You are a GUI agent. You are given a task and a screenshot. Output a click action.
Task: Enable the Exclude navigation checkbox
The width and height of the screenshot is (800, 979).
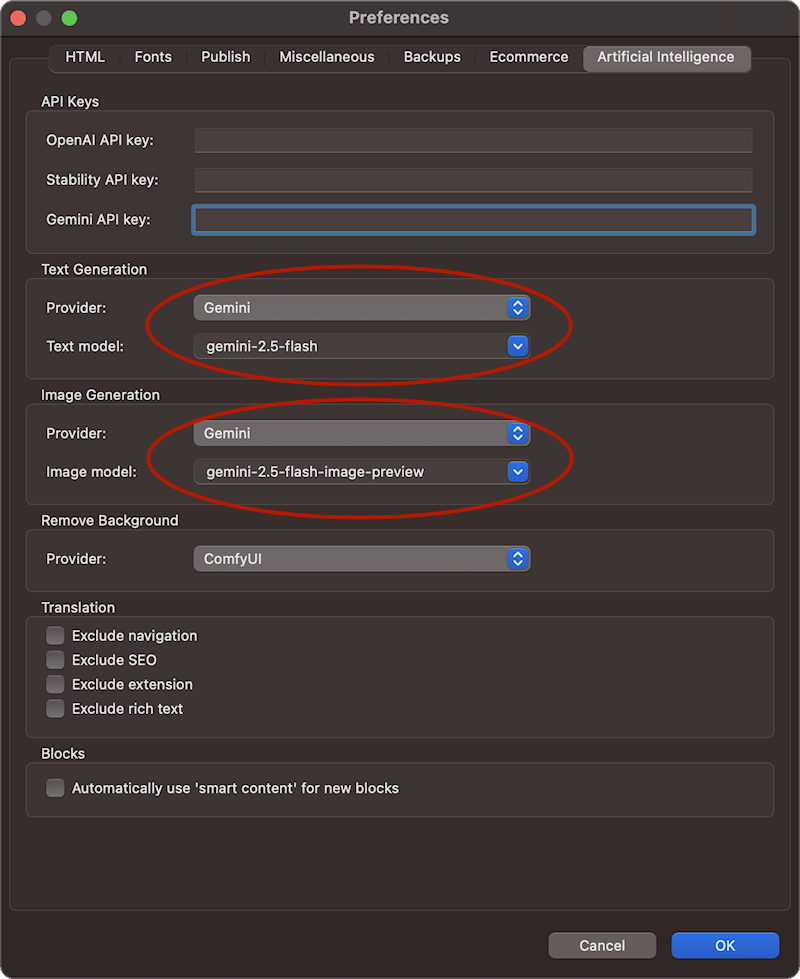click(x=56, y=636)
